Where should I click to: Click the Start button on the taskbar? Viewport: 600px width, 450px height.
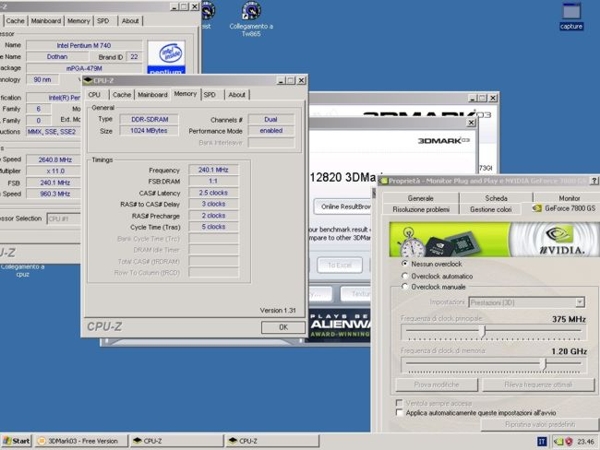pyautogui.click(x=16, y=441)
